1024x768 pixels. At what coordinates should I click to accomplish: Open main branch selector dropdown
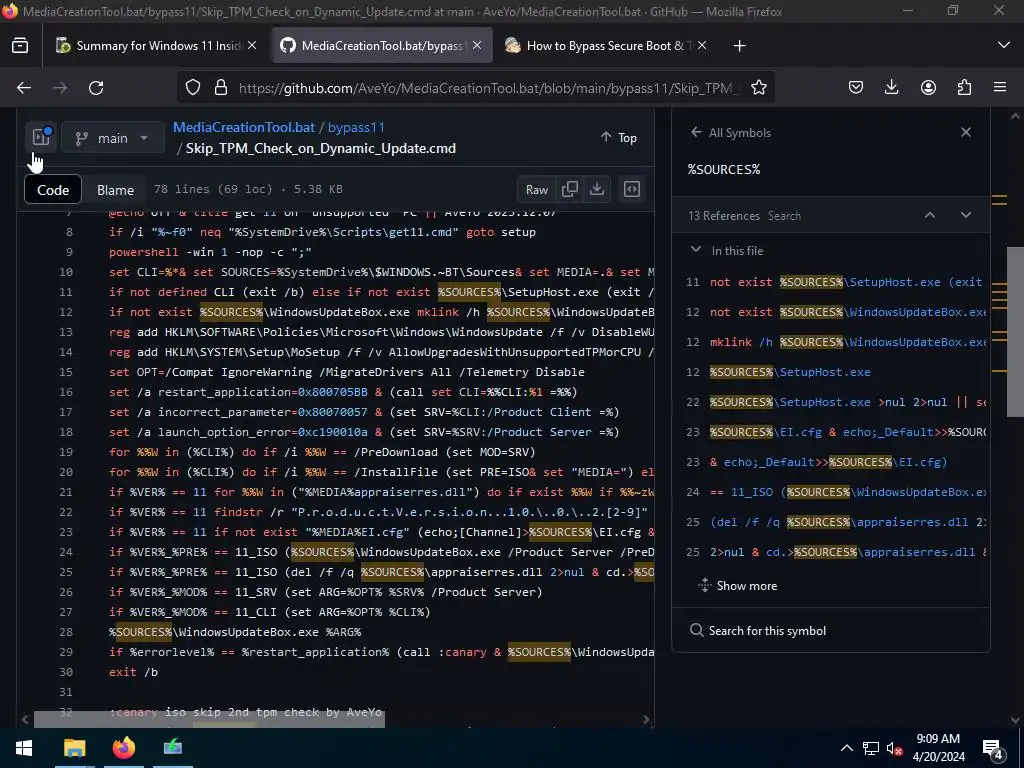(112, 138)
